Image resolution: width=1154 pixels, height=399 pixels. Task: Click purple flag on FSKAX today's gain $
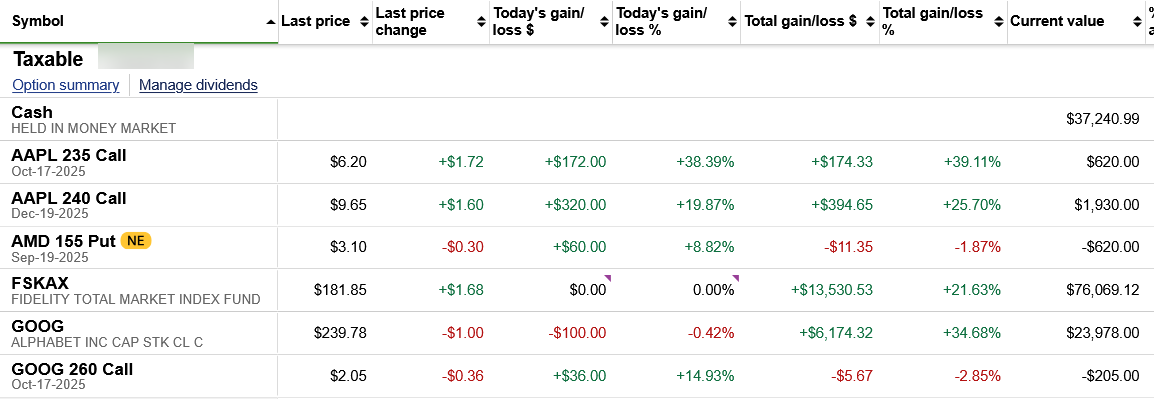click(x=608, y=278)
